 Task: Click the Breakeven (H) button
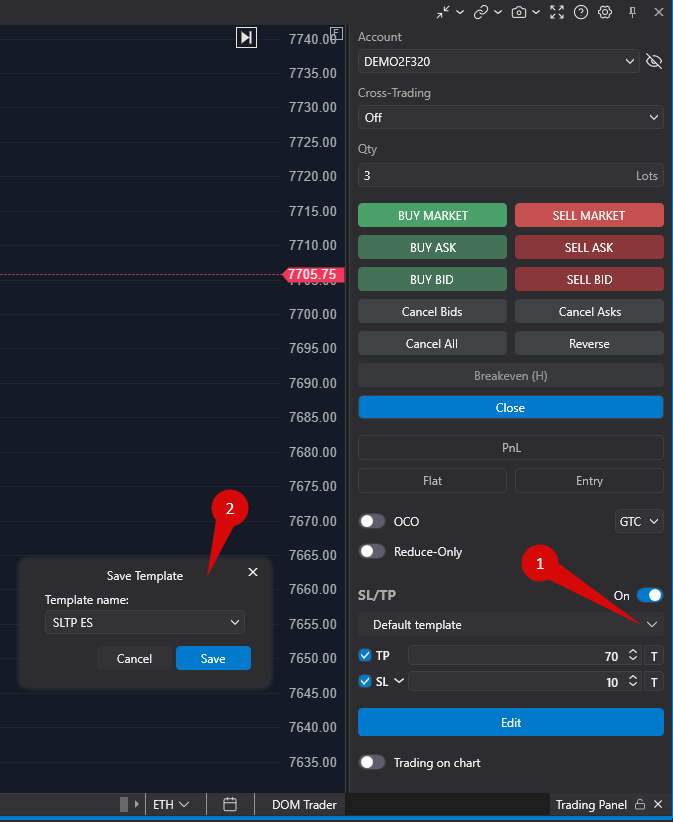tap(511, 375)
